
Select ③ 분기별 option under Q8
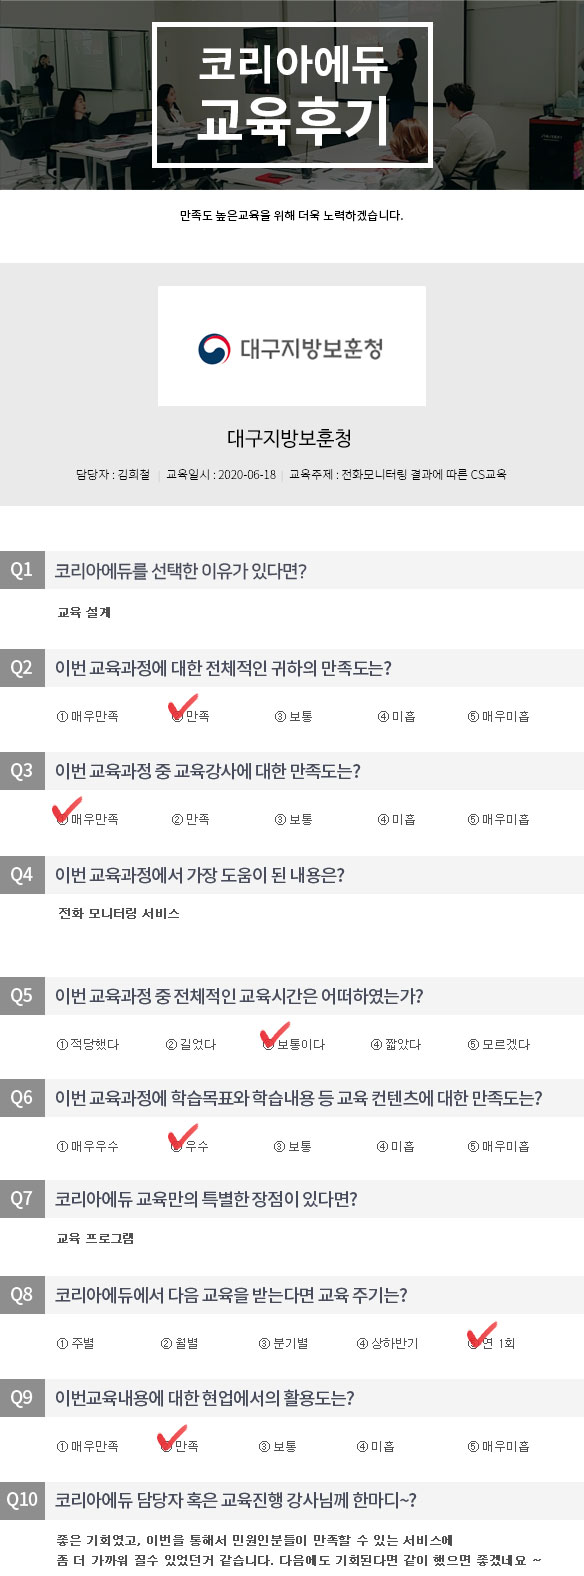pos(283,1343)
